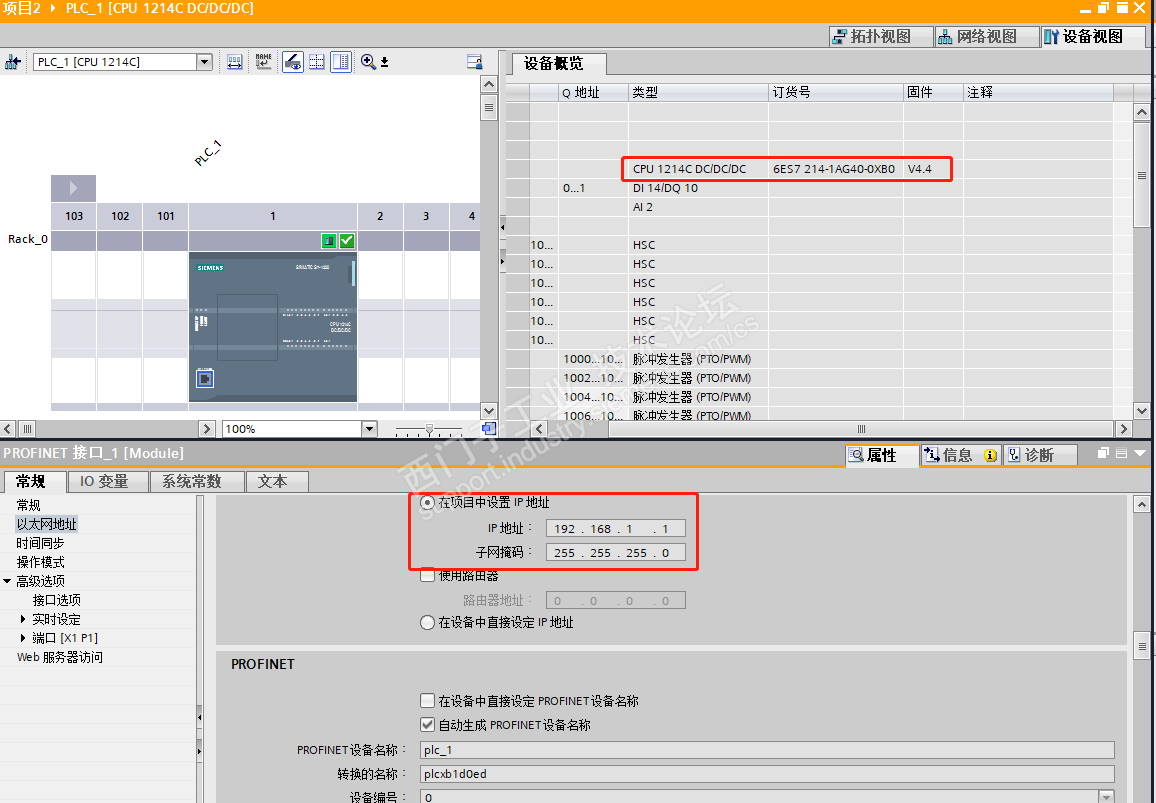Click the show address labels toolbar icon
The width and height of the screenshot is (1156, 803).
click(234, 62)
